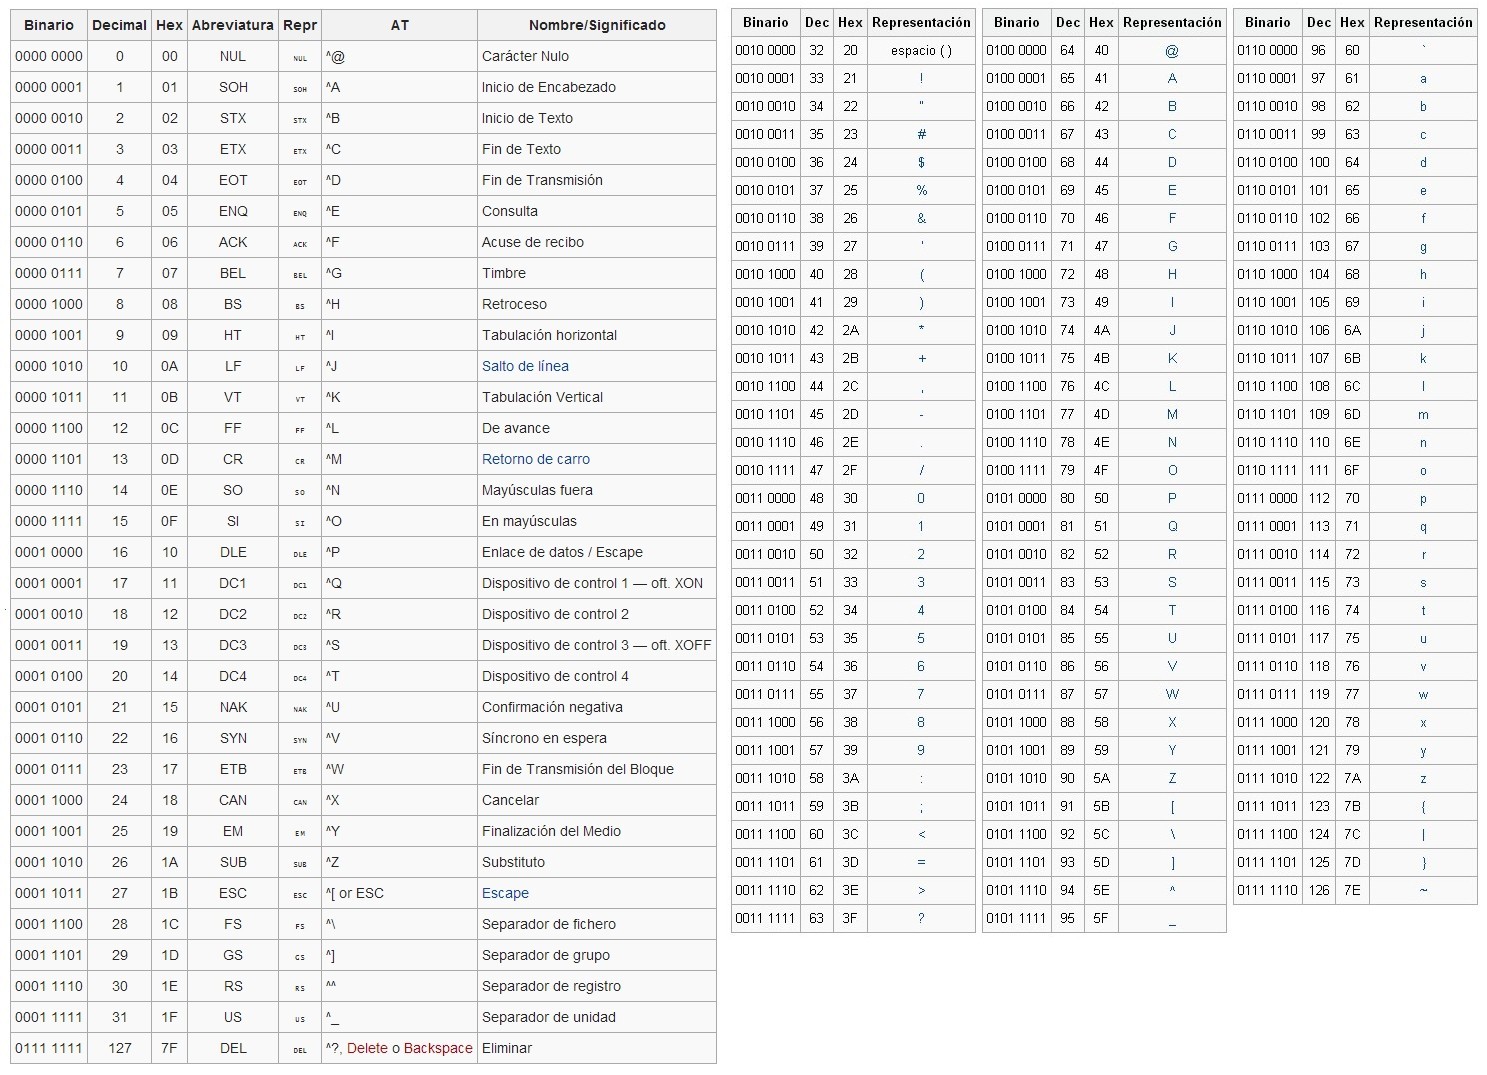Image resolution: width=1487 pixels, height=1075 pixels.
Task: Select the '#' symbol link for hex 23
Action: pos(921,134)
